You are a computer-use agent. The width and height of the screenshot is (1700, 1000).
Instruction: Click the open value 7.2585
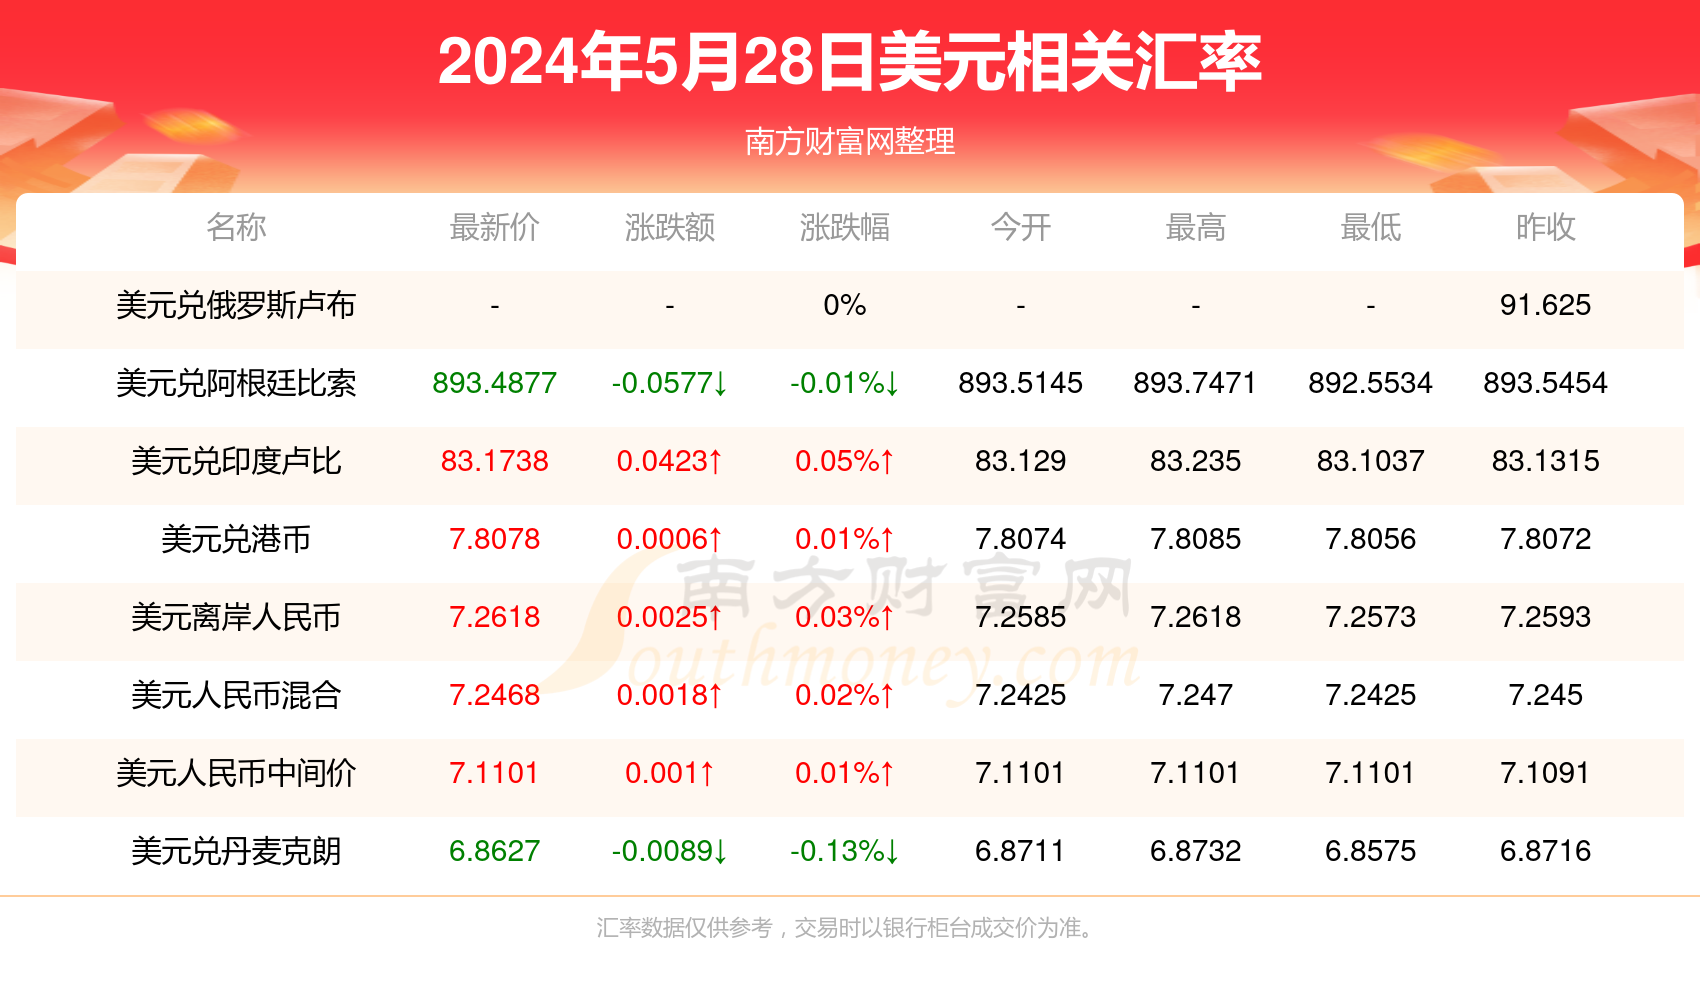click(x=1020, y=617)
